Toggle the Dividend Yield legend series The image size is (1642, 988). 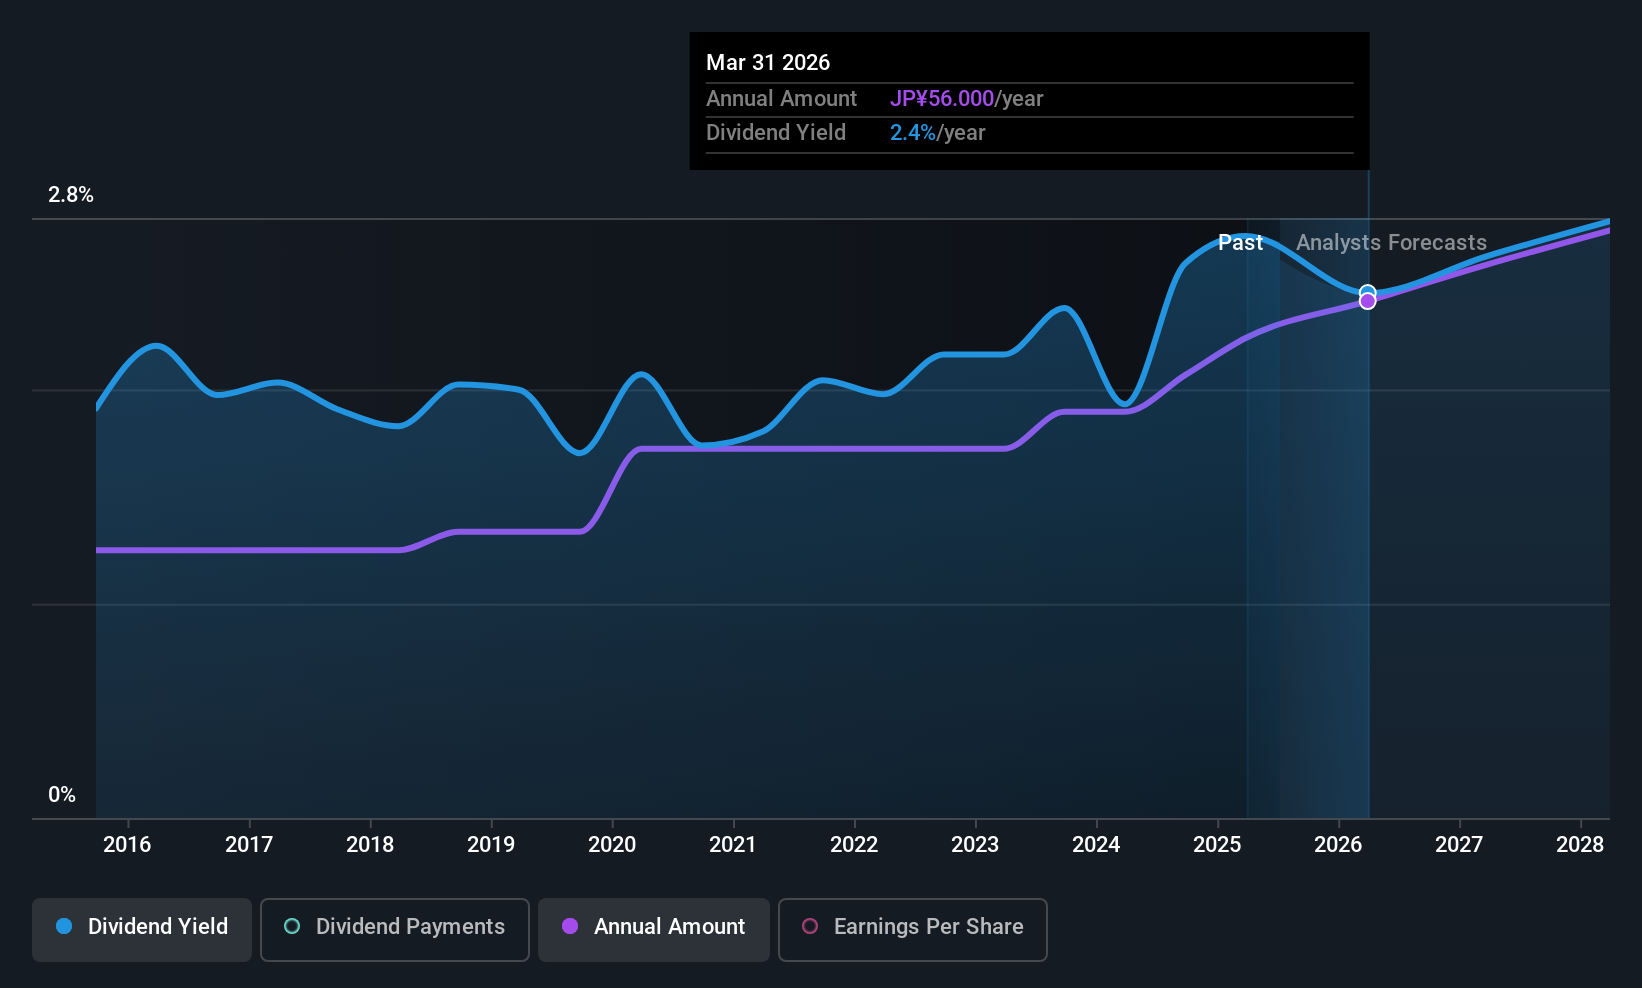pyautogui.click(x=142, y=929)
